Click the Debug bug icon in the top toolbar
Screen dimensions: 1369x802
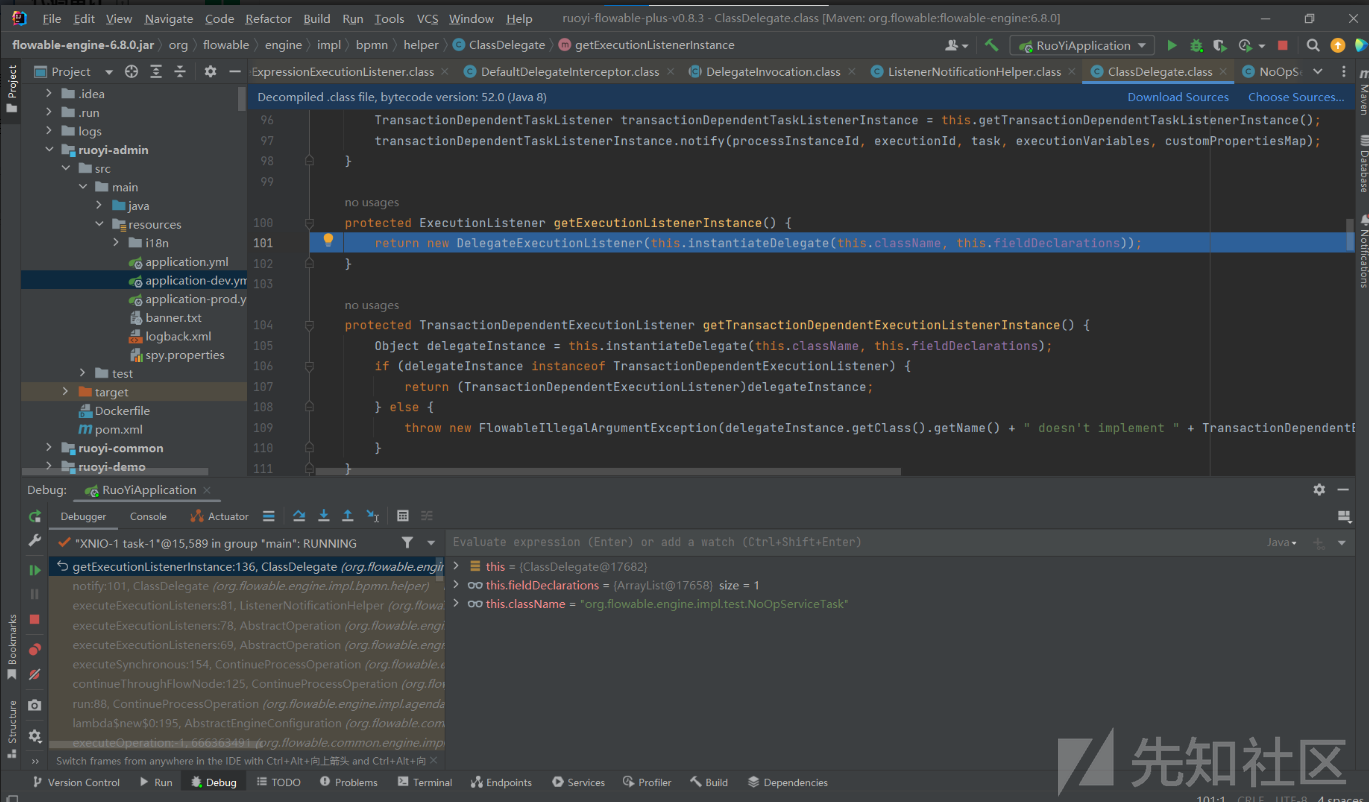pos(1196,45)
